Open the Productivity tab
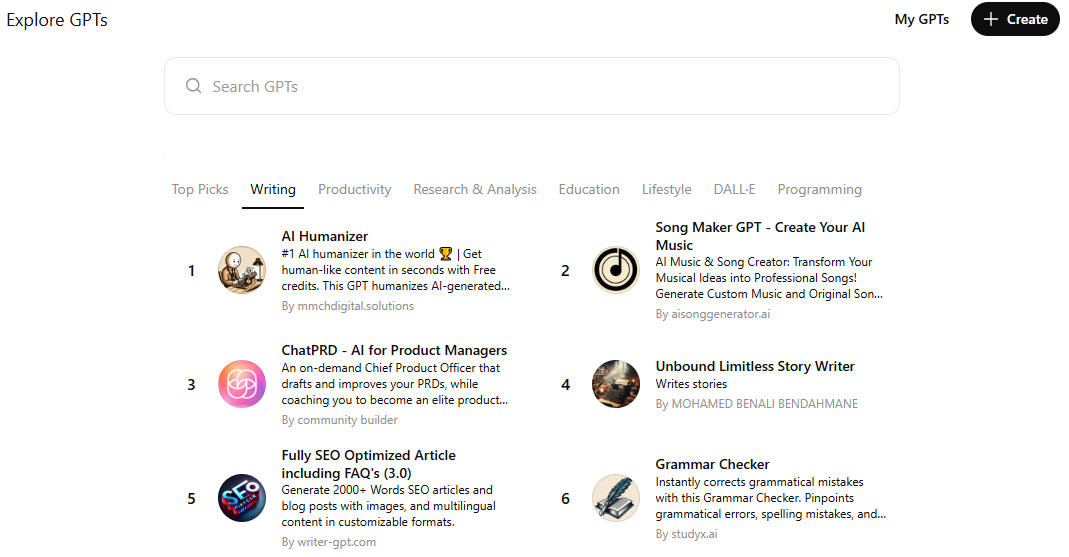 (x=354, y=189)
